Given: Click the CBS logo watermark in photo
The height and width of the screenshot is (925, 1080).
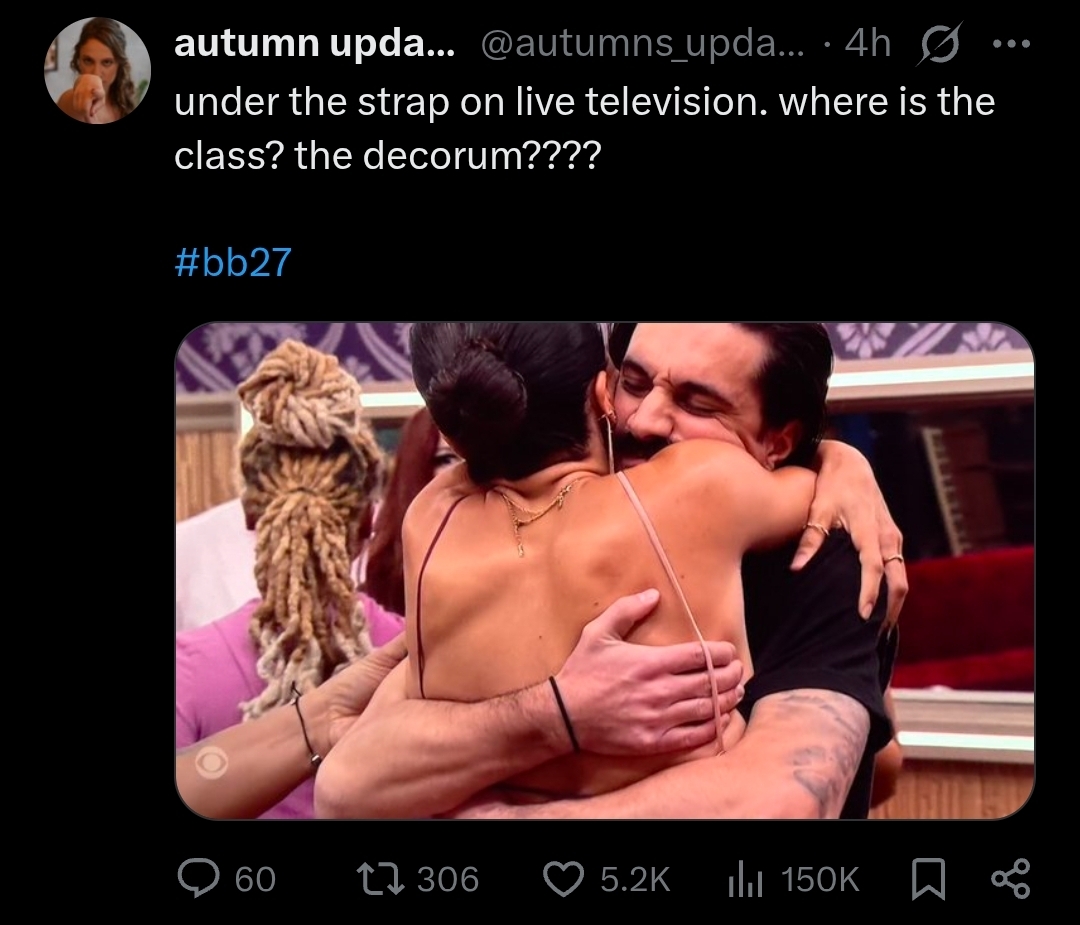Looking at the screenshot, I should pos(210,764).
